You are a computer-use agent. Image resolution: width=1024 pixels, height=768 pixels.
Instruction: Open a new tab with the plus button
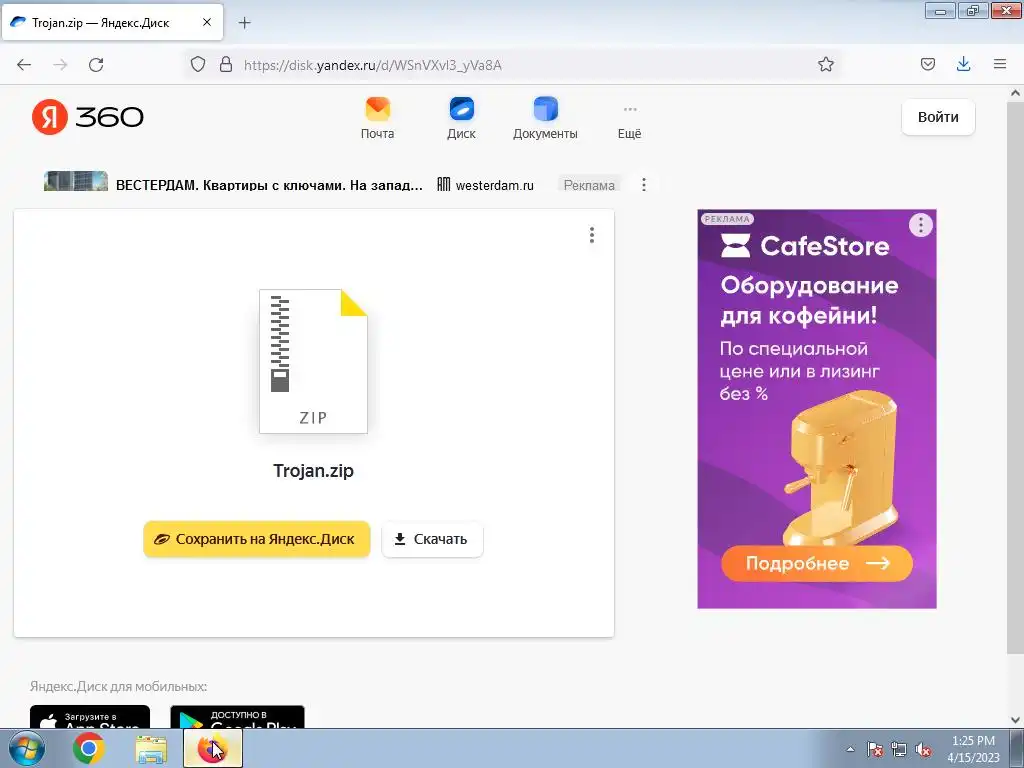pyautogui.click(x=244, y=23)
